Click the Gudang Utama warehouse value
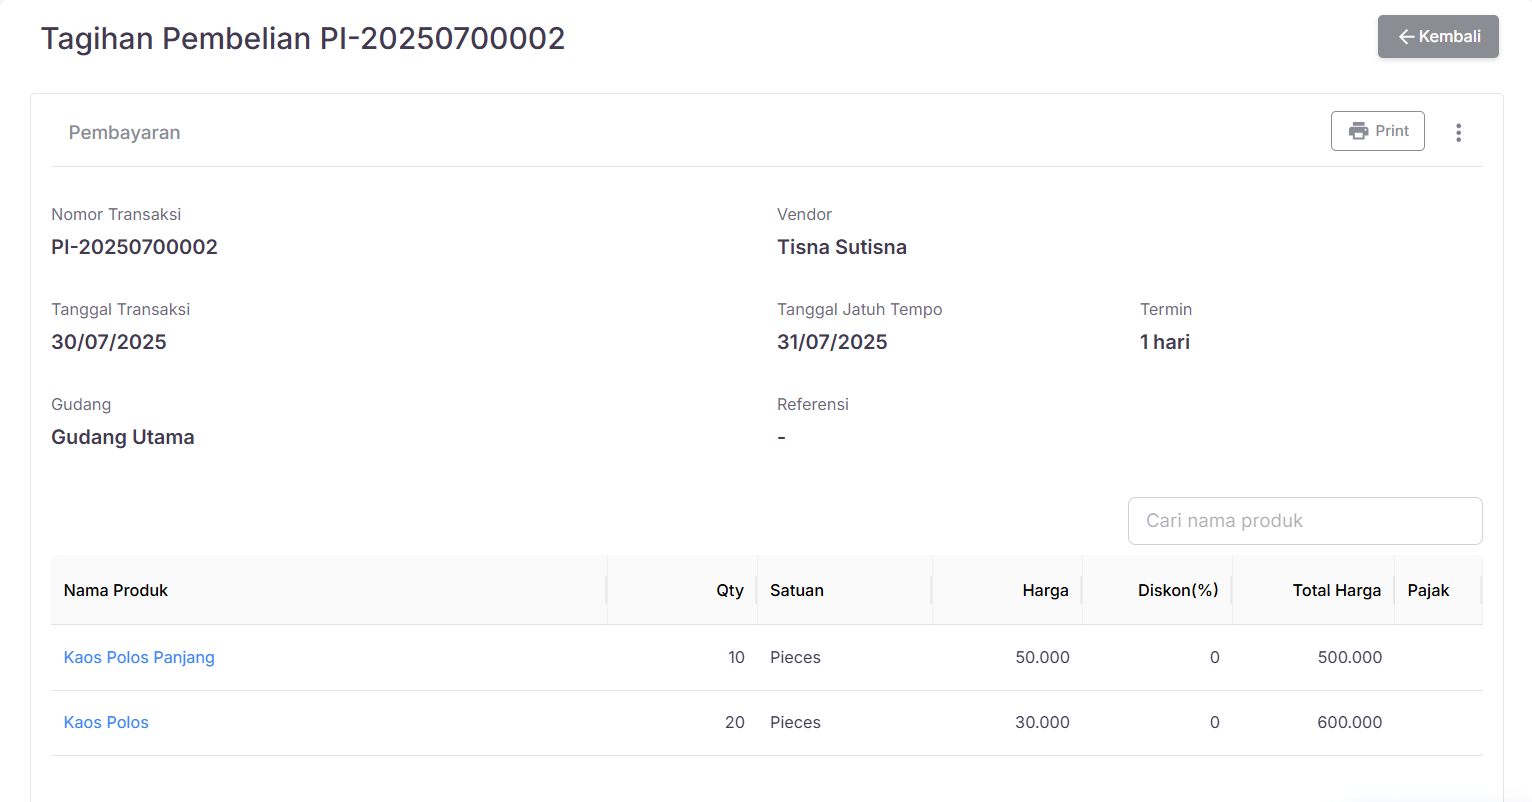 pyautogui.click(x=123, y=437)
